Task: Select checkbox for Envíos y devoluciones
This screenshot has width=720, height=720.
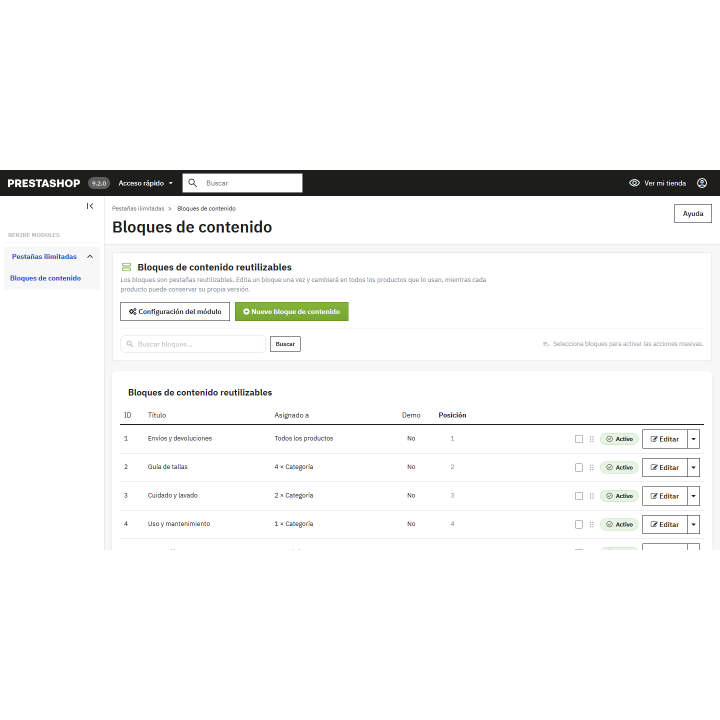Action: click(x=579, y=439)
